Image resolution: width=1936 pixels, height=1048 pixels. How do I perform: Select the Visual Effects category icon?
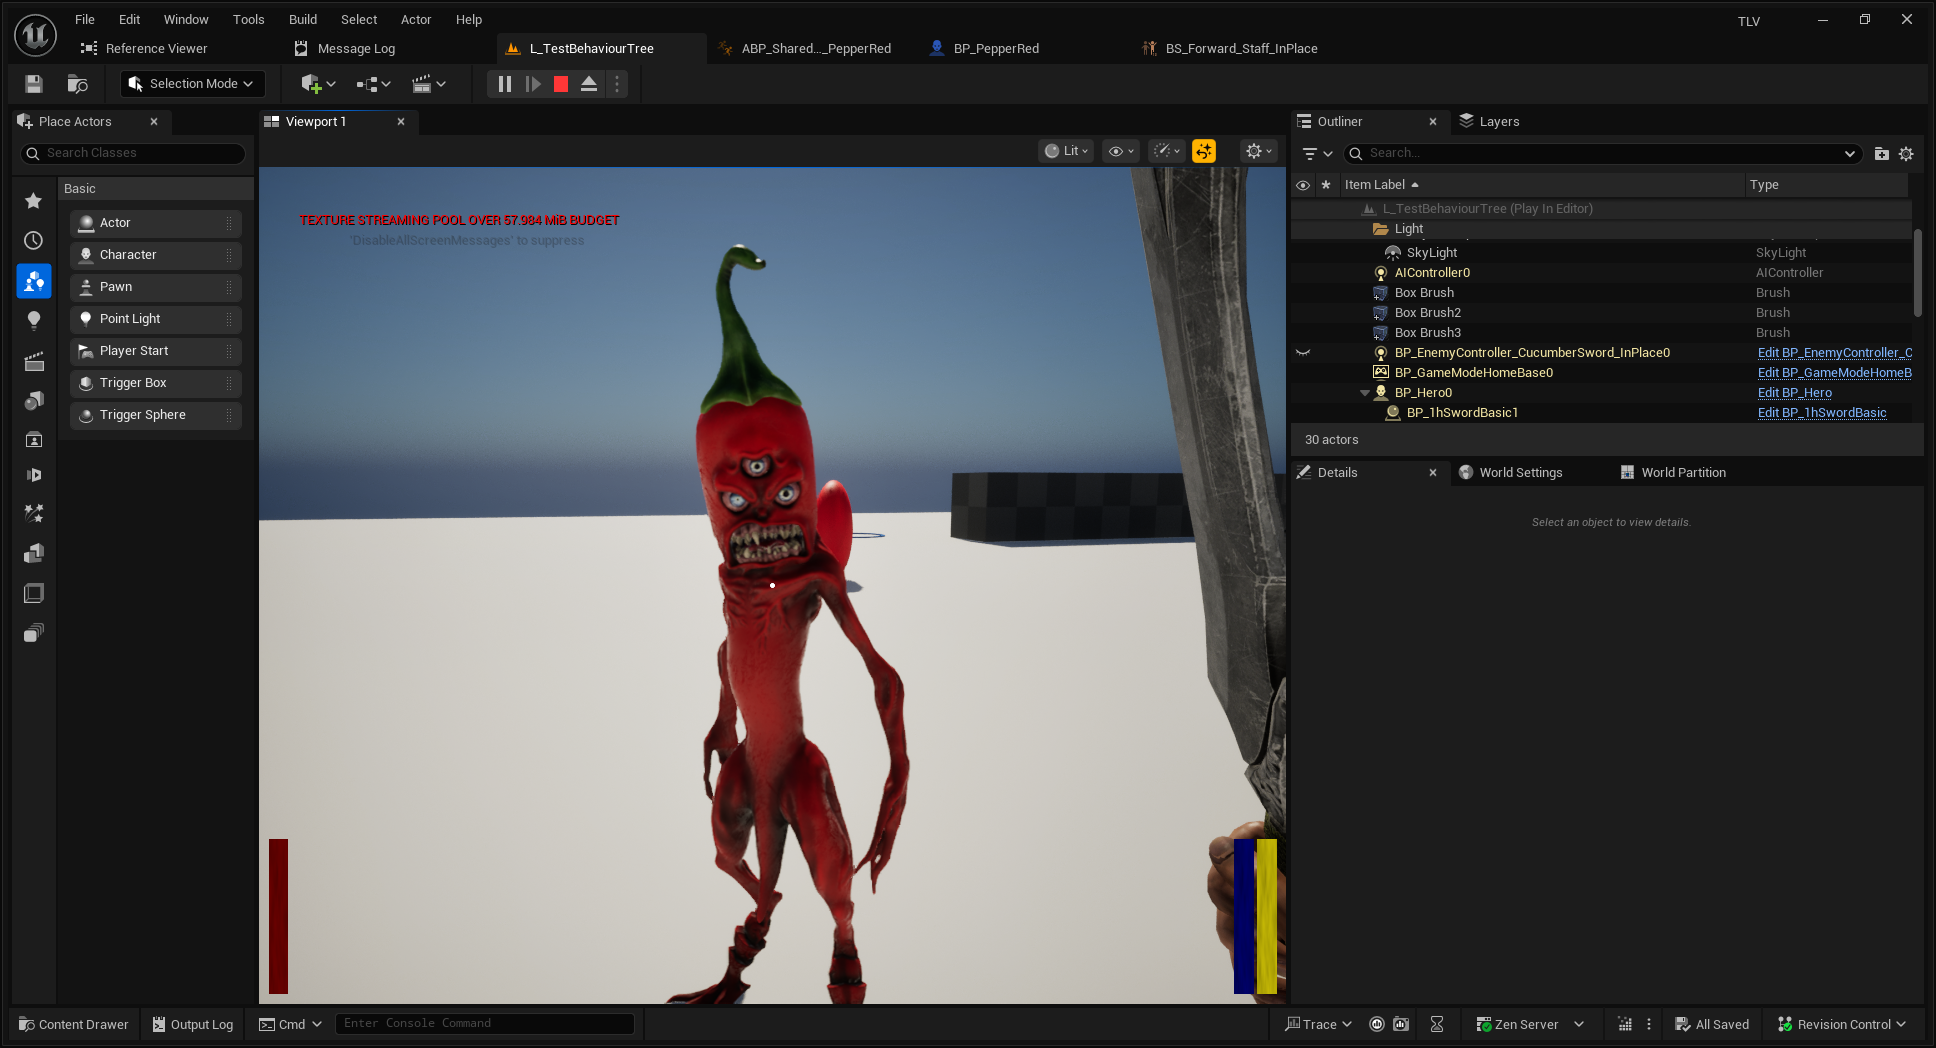point(33,513)
